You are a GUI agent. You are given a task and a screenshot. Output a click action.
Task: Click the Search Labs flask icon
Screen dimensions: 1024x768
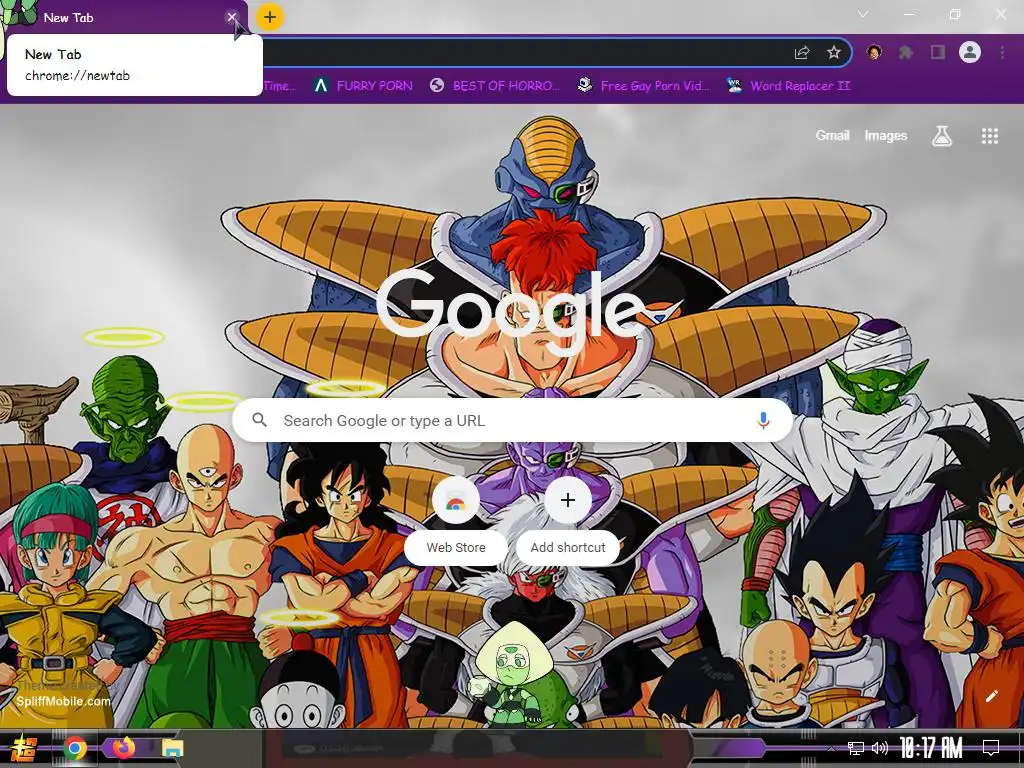[x=942, y=136]
